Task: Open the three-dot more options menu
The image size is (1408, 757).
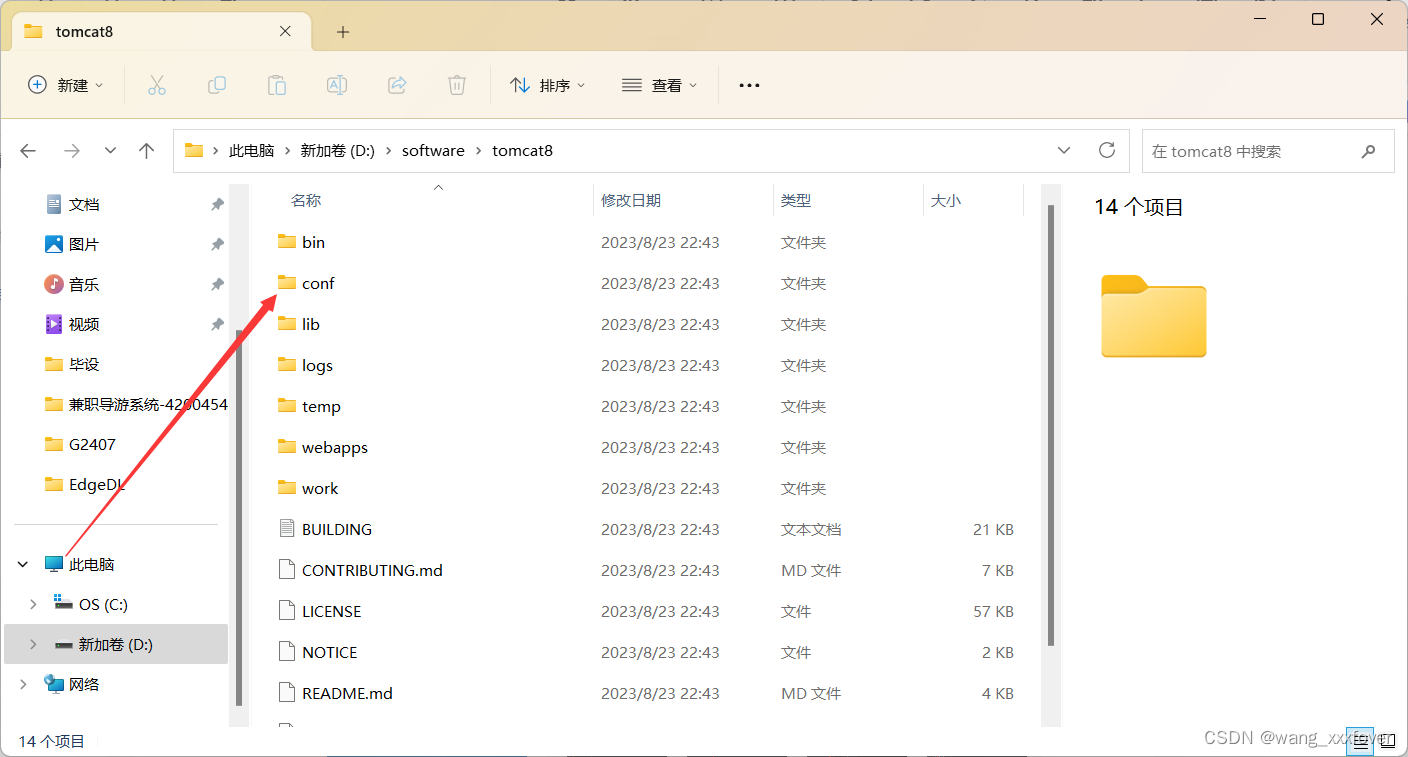Action: click(749, 86)
